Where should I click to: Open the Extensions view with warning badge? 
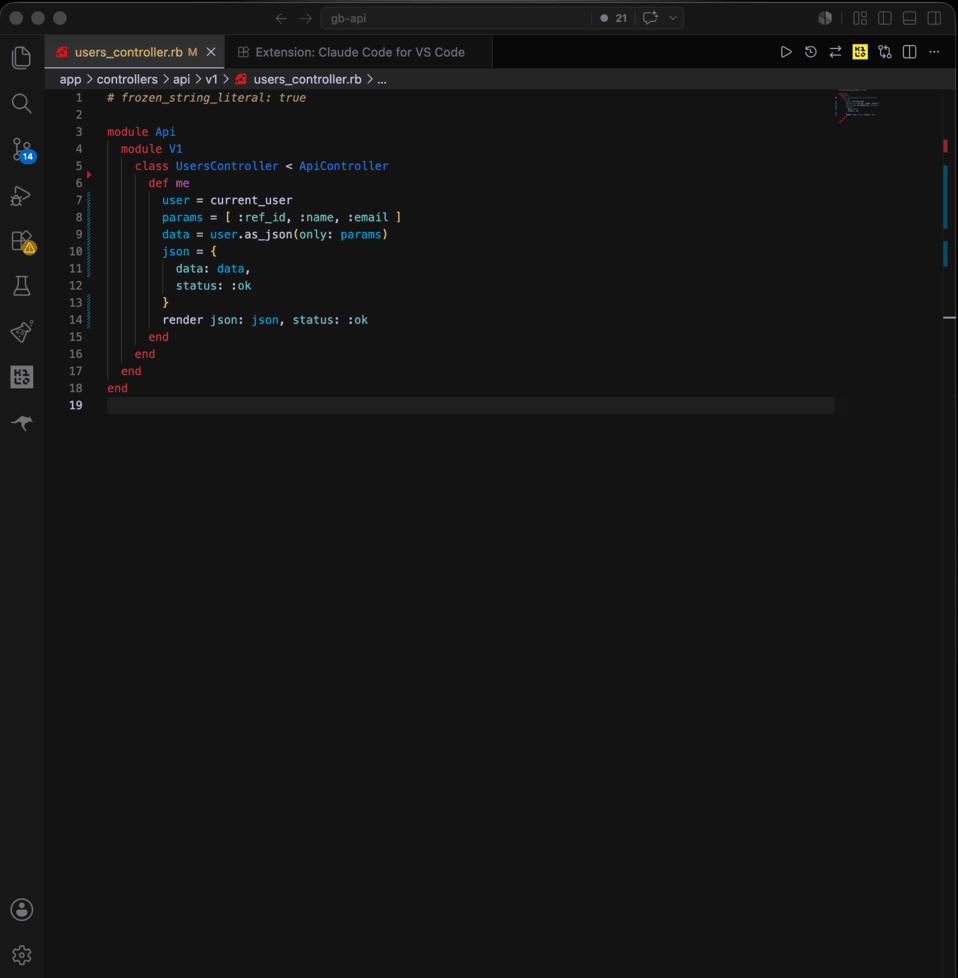click(23, 242)
